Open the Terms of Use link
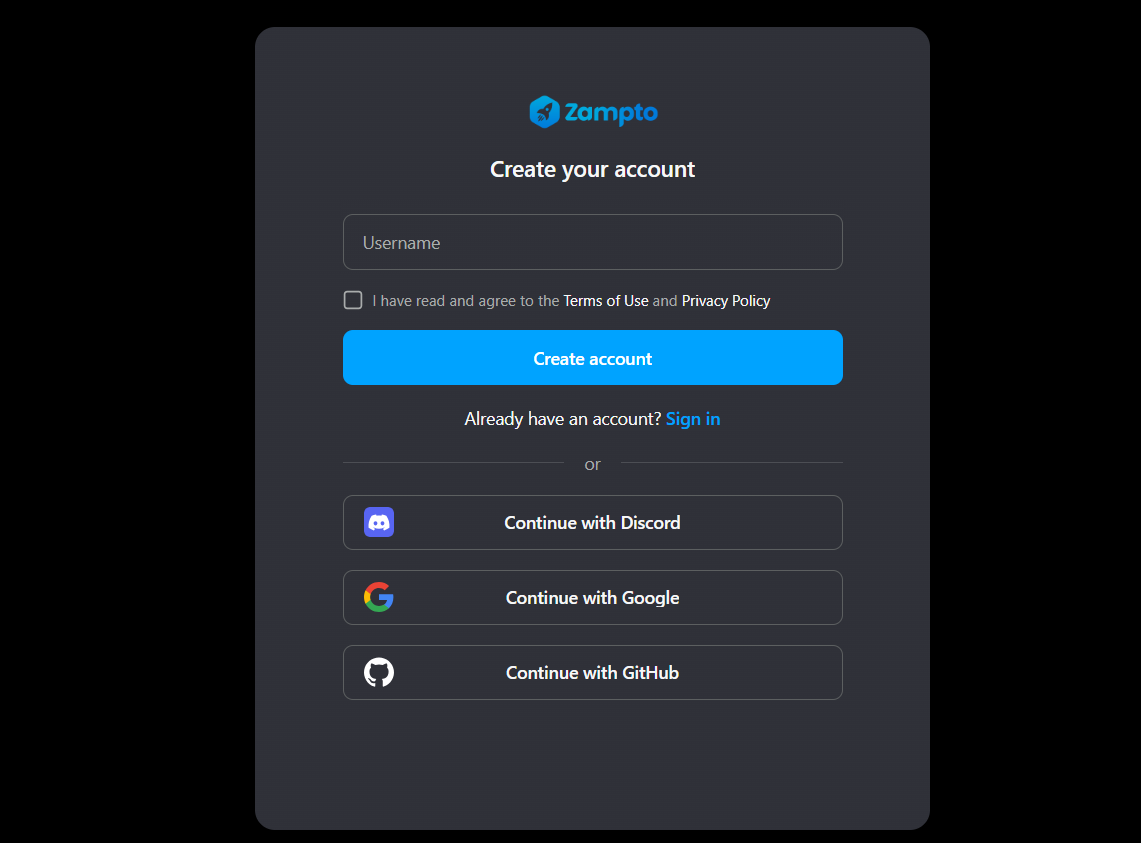Image resolution: width=1141 pixels, height=843 pixels. [x=606, y=301]
